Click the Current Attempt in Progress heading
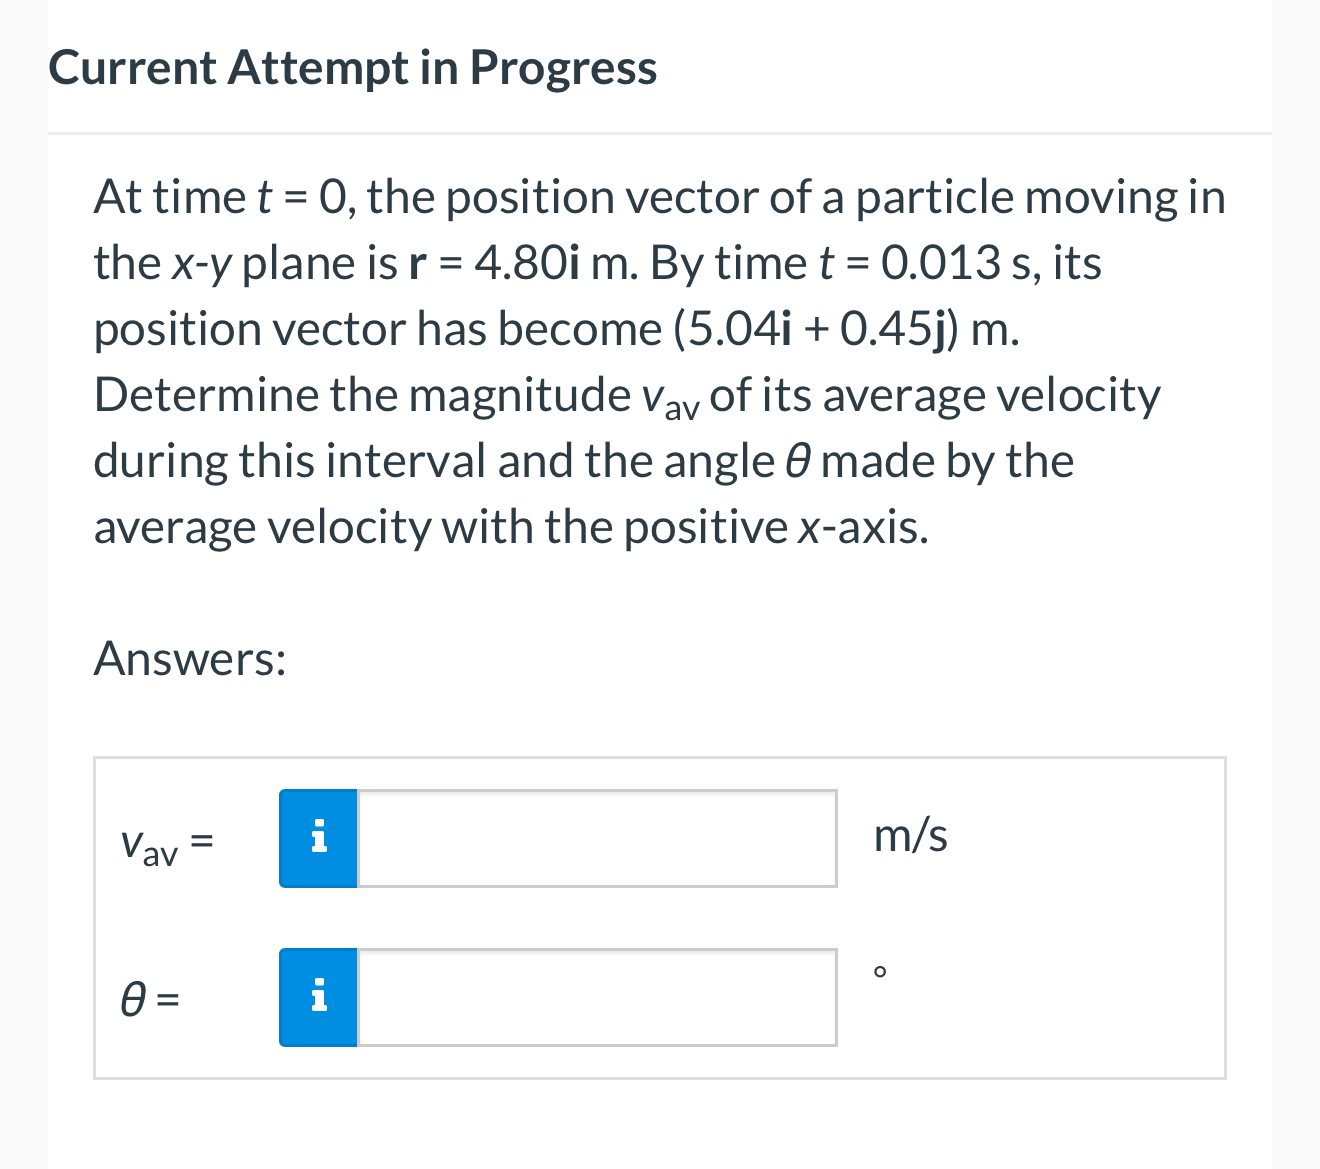Screen dimensions: 1320x1169 [353, 68]
